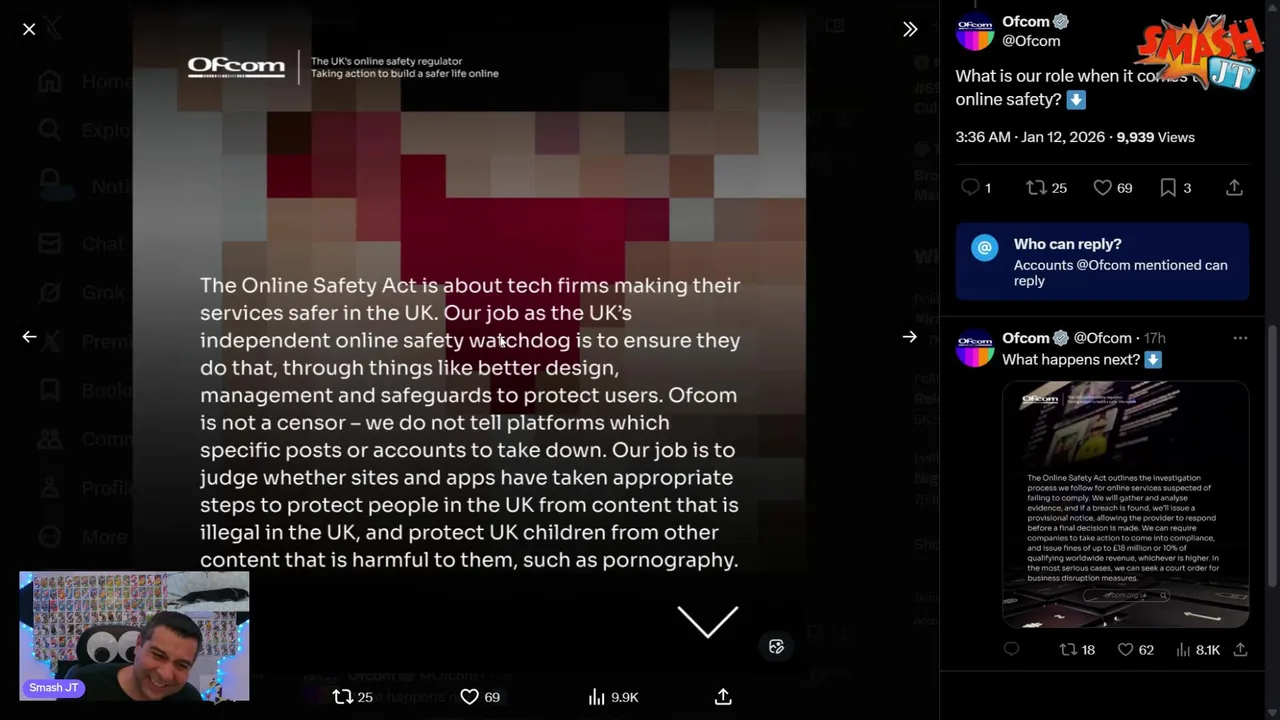Share the main tweet via share icon
Viewport: 1280px width, 720px height.
click(1234, 187)
